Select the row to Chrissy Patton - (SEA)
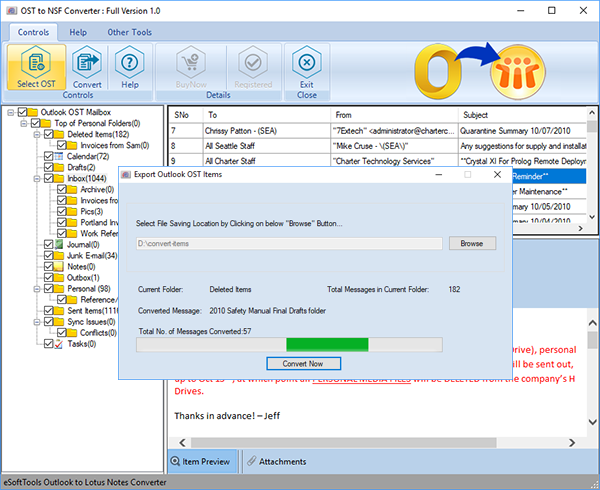The image size is (600, 490). [377, 131]
